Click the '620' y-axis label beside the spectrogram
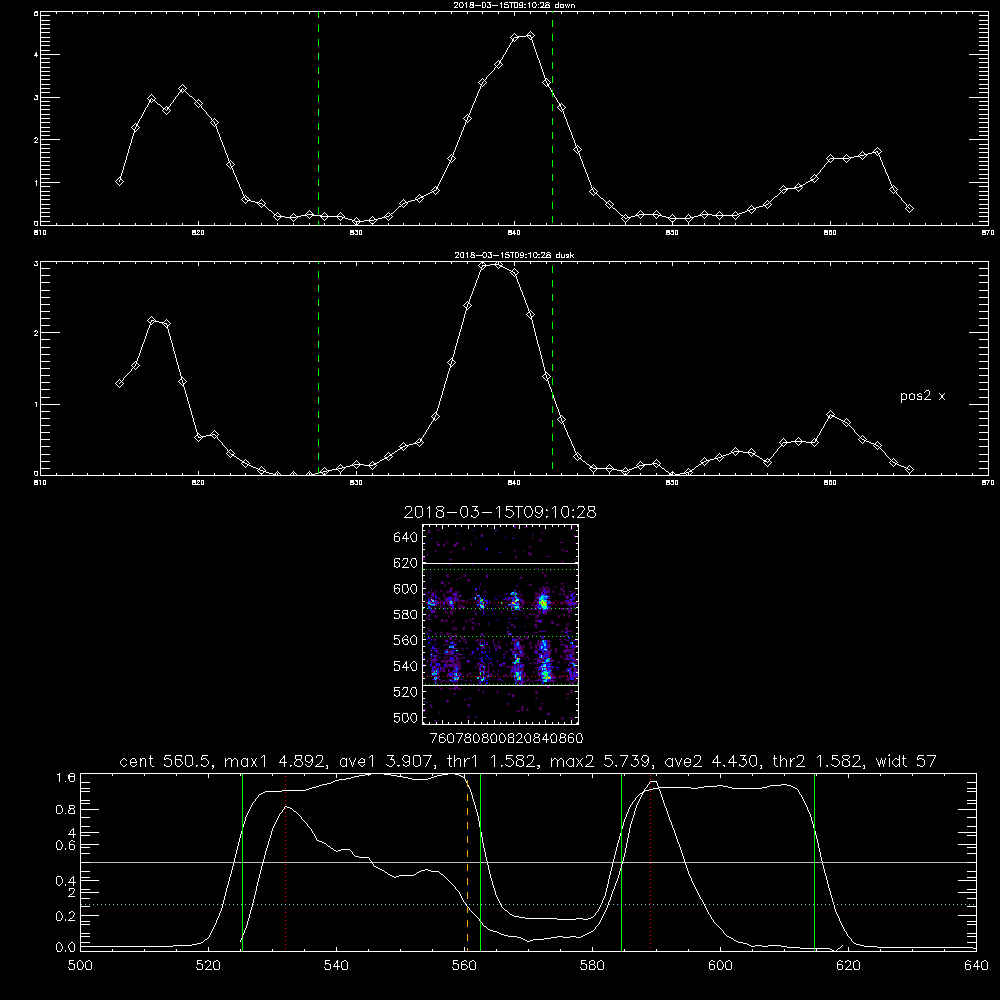The image size is (1000, 1000). (406, 563)
